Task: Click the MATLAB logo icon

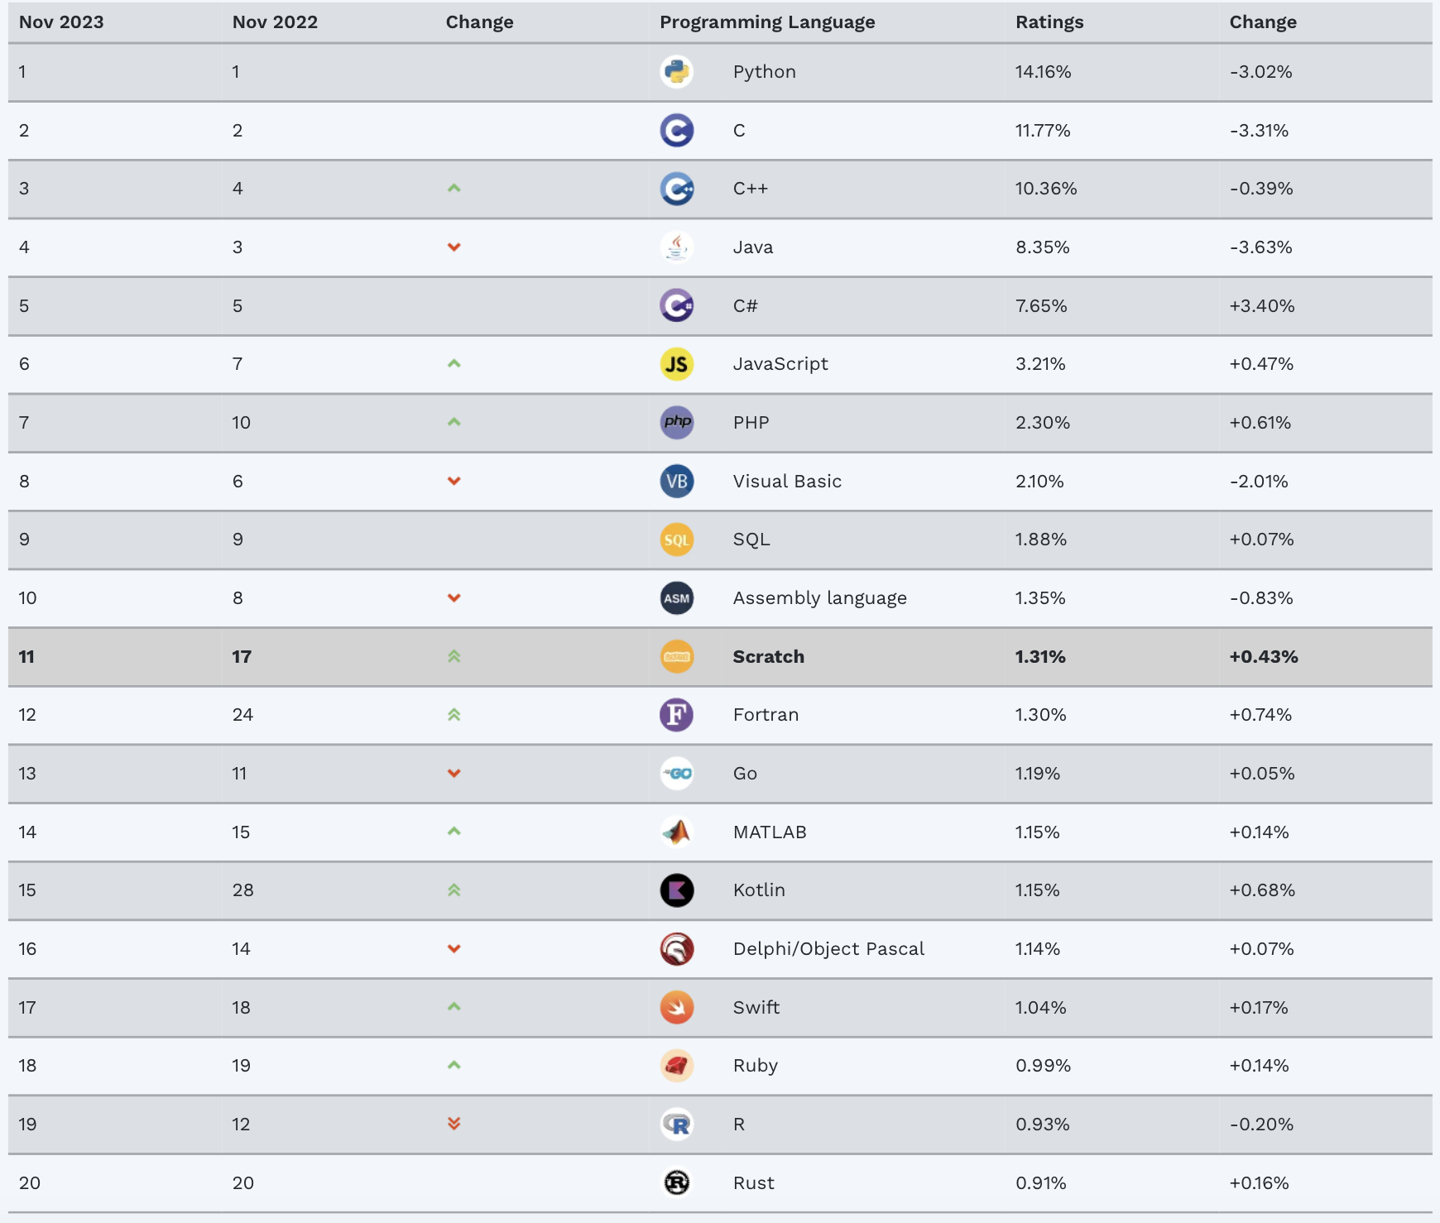Action: [677, 832]
